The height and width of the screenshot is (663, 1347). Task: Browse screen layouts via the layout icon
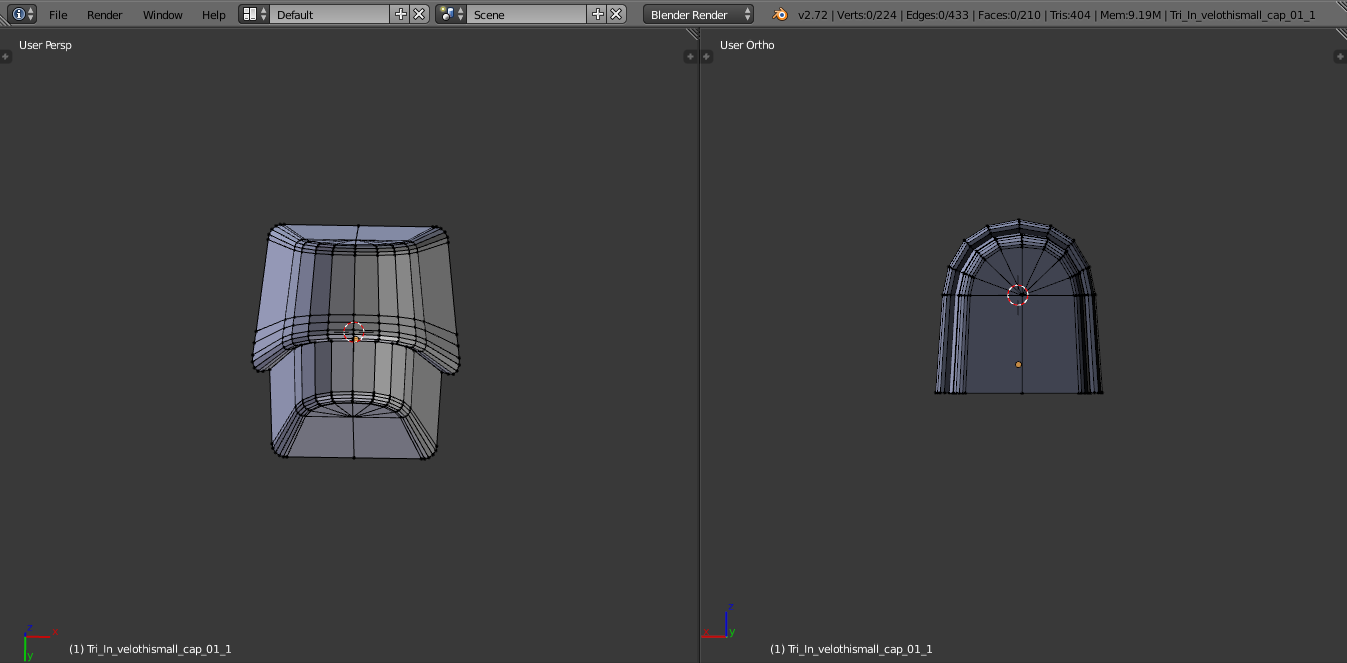255,14
